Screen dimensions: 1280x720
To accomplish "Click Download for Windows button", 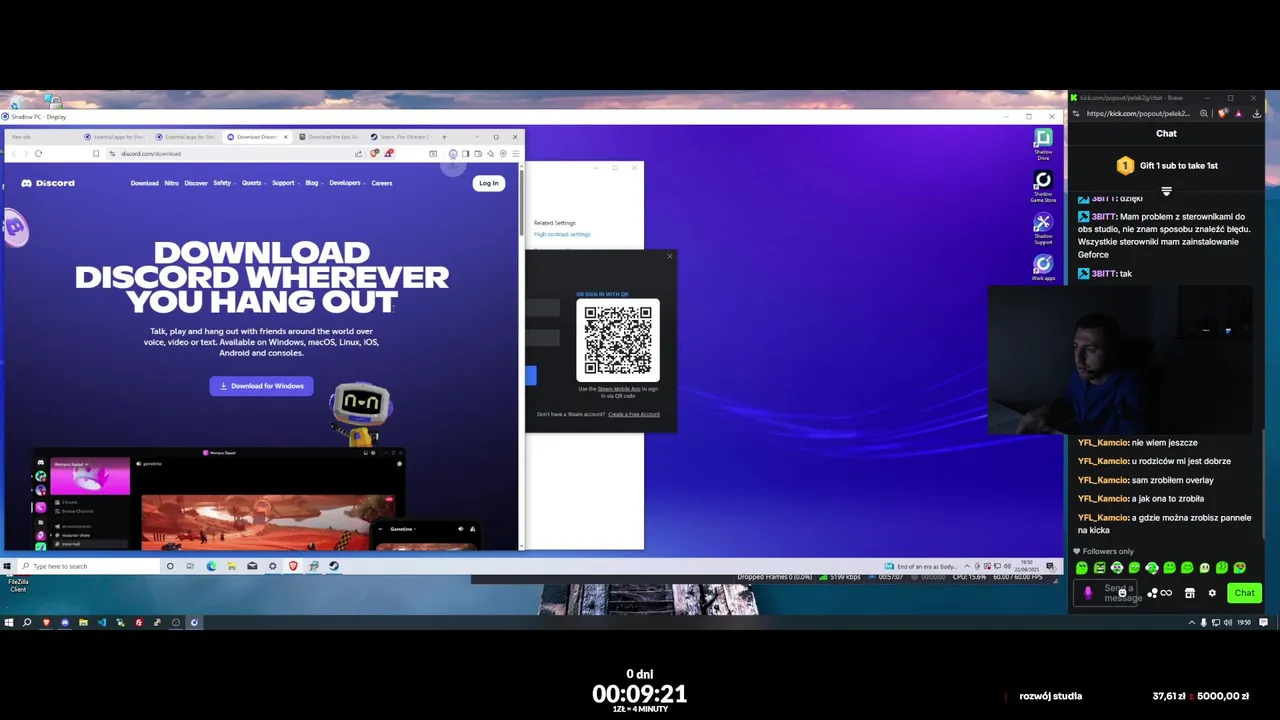I will point(261,386).
